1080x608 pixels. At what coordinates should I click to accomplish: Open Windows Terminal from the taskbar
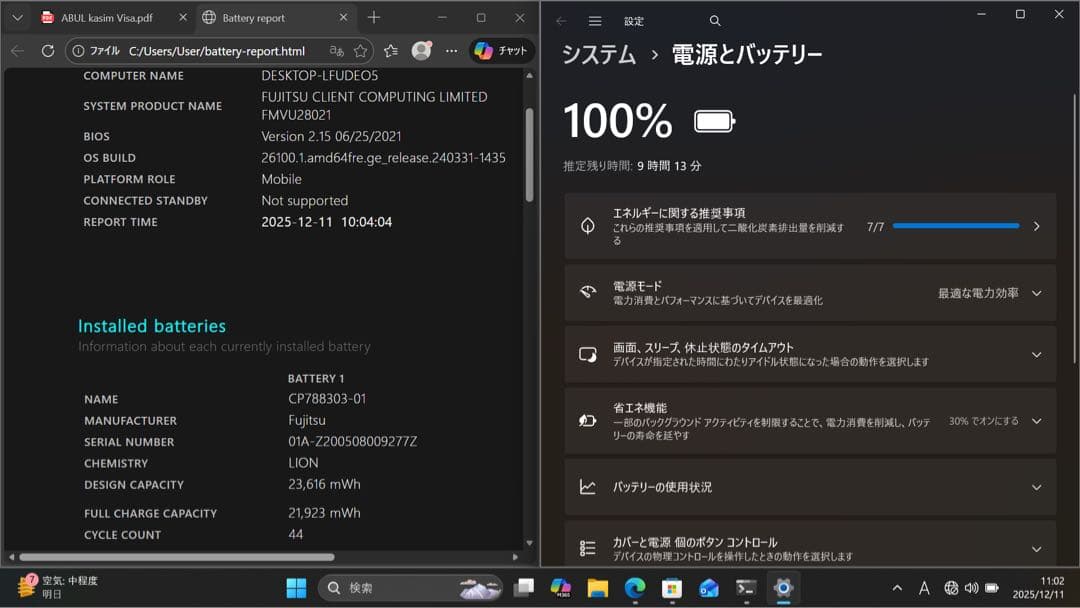click(x=746, y=588)
